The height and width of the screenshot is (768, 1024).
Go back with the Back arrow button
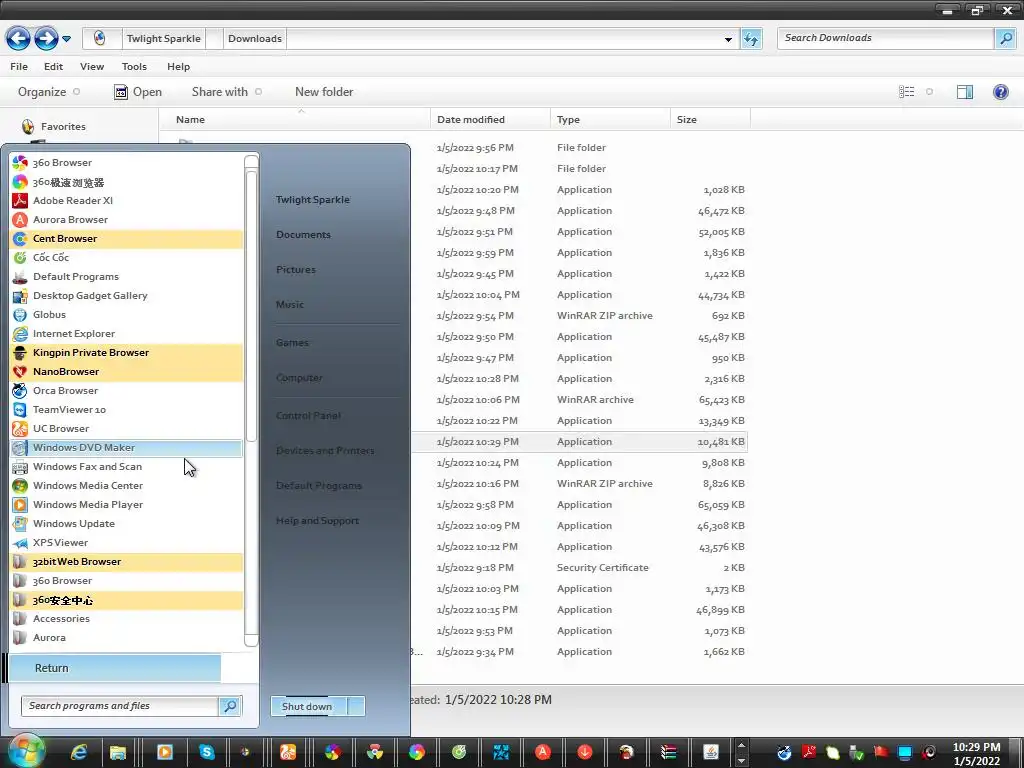pyautogui.click(x=18, y=39)
